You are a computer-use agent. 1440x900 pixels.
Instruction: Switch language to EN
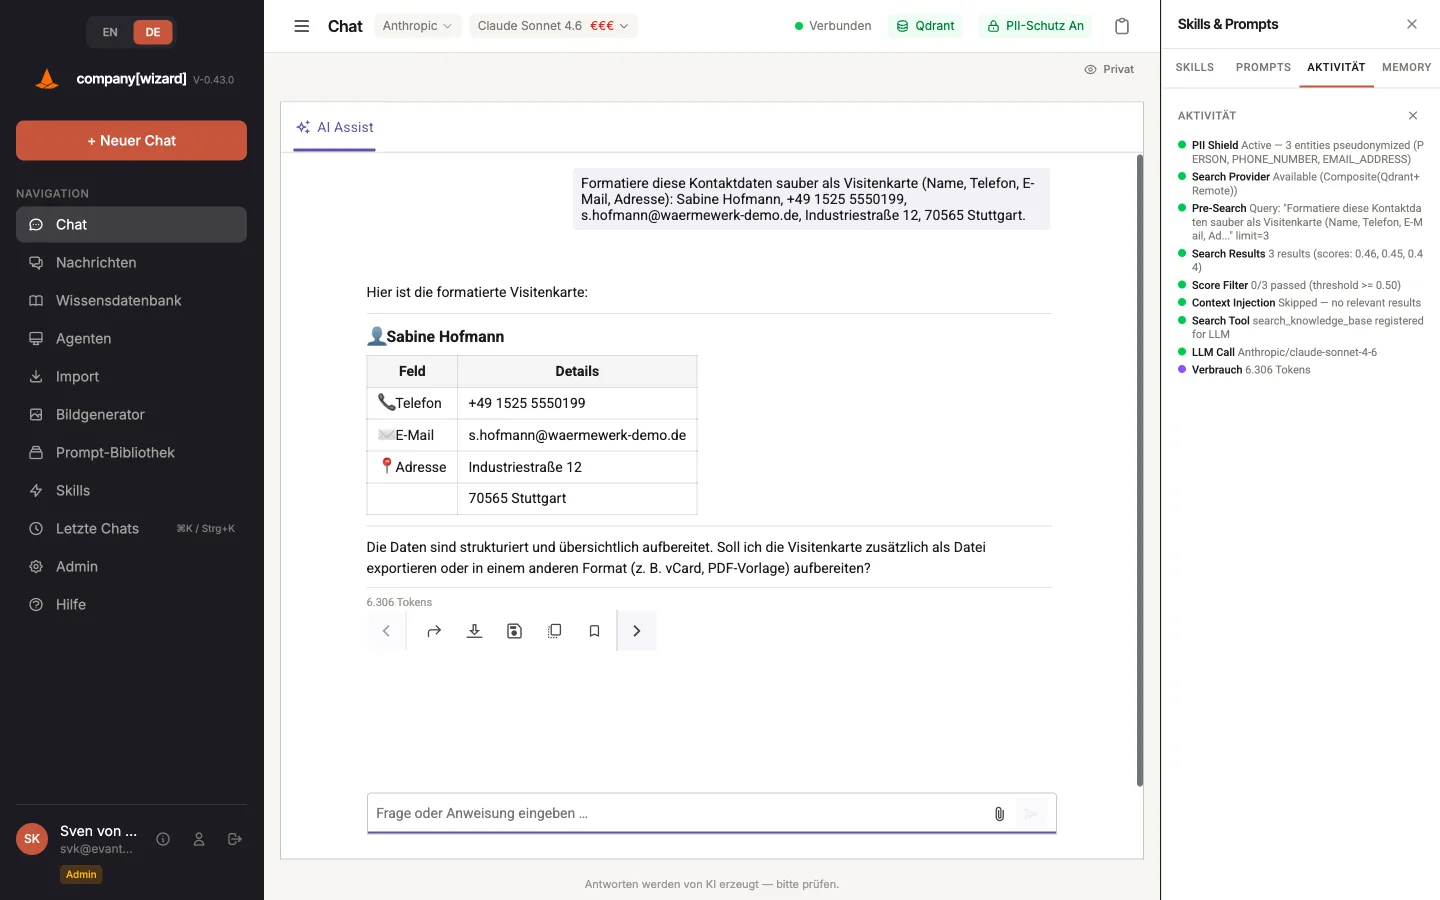(x=110, y=32)
